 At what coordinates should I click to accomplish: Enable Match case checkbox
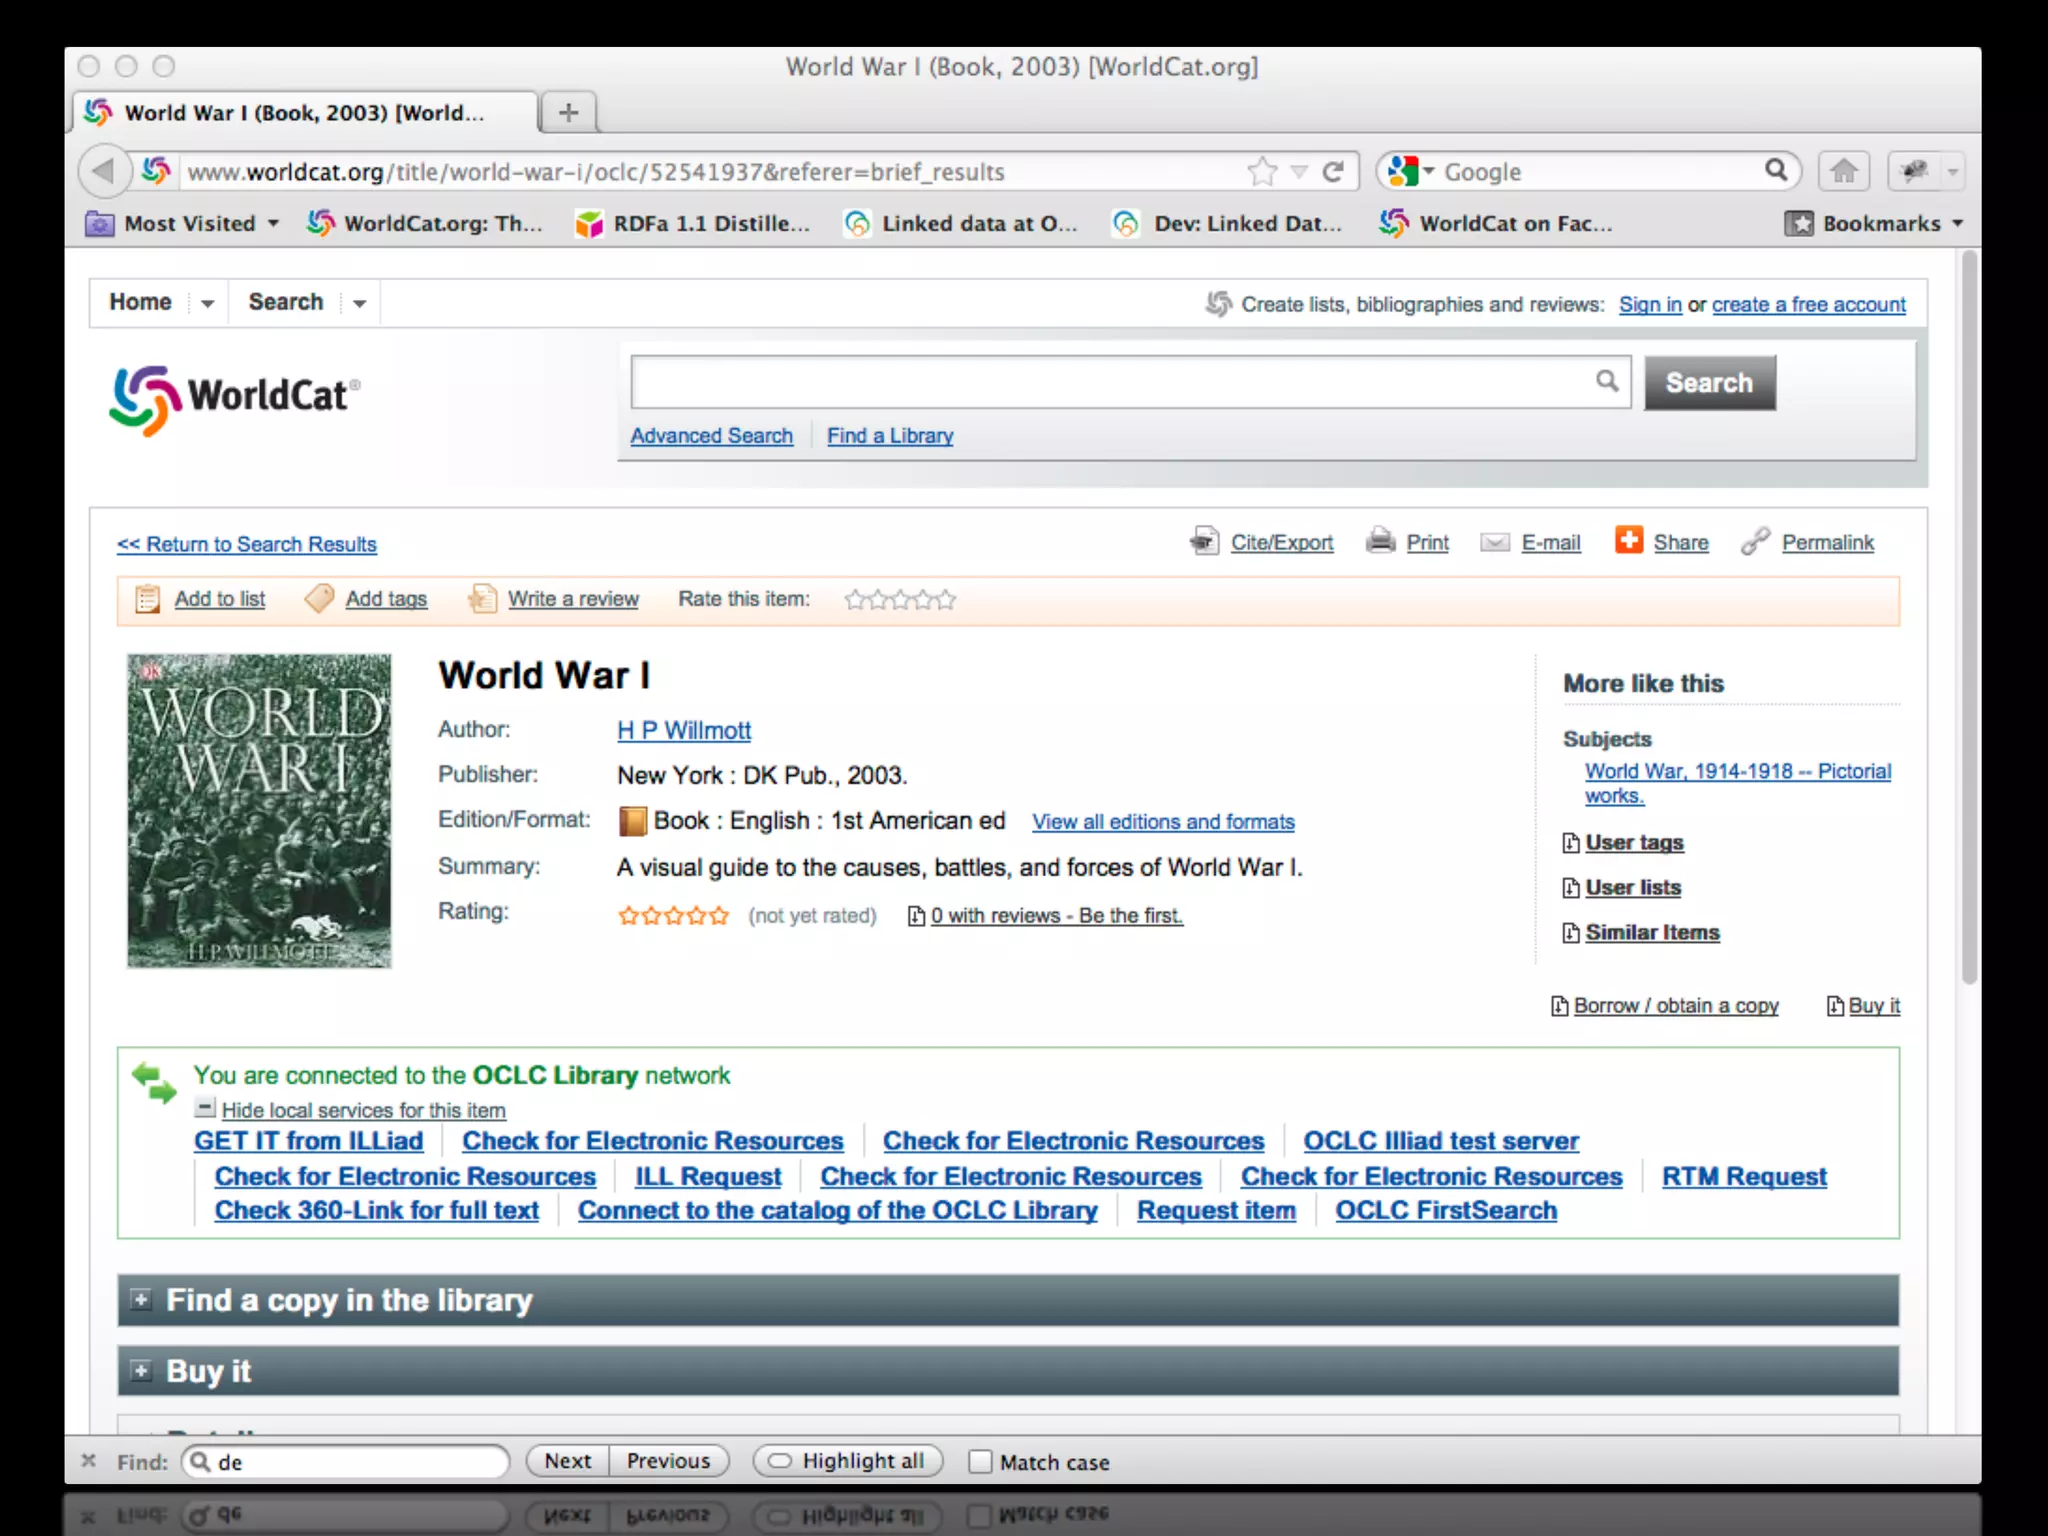980,1462
